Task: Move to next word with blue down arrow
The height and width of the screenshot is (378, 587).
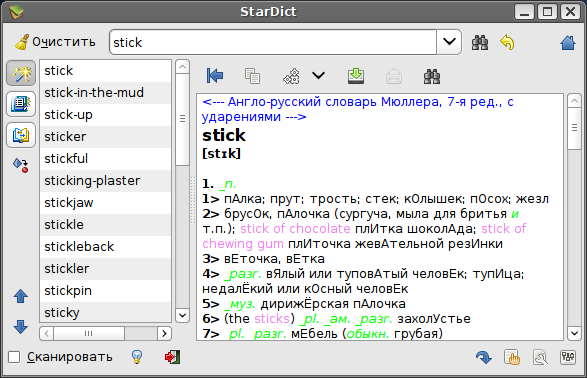Action: [x=21, y=327]
